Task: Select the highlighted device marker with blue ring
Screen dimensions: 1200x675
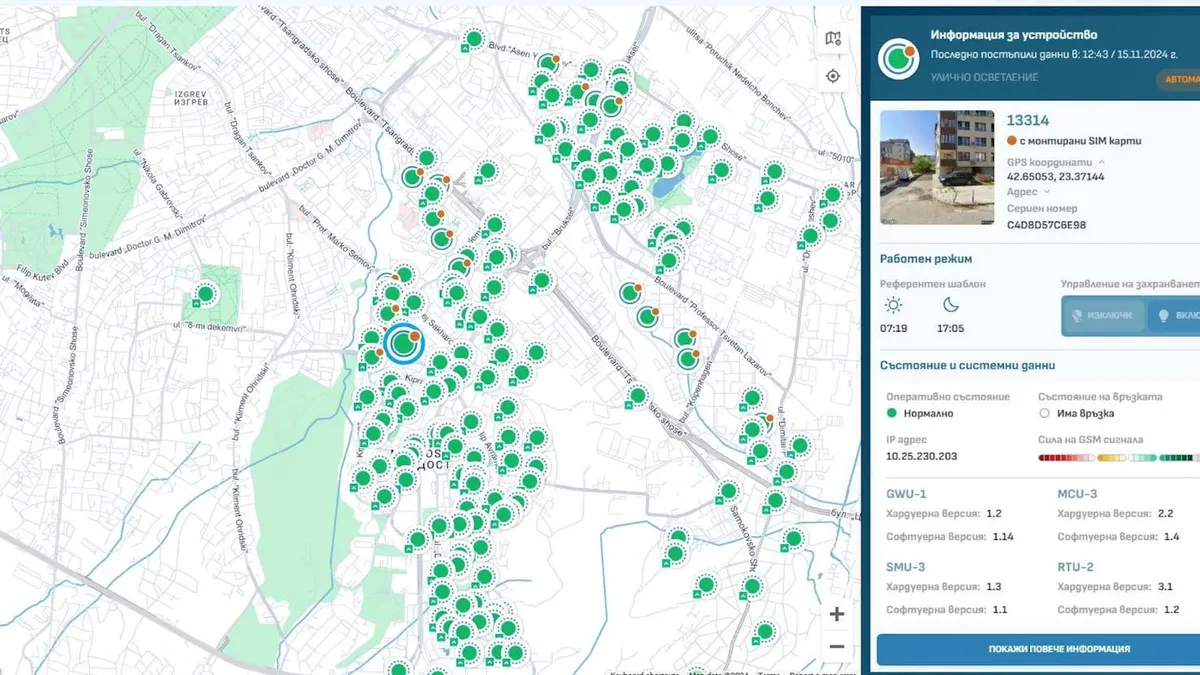Action: point(404,343)
